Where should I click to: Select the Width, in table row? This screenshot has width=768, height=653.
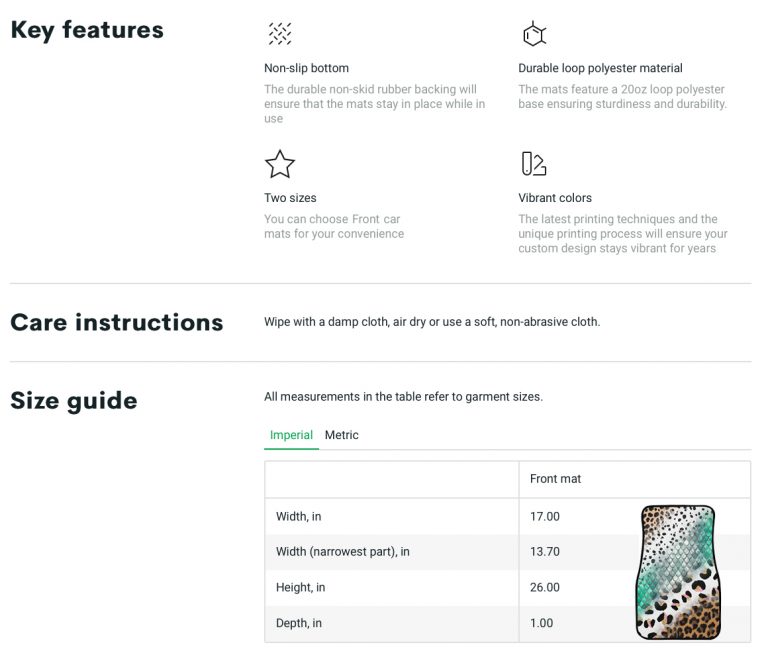pyautogui.click(x=507, y=516)
